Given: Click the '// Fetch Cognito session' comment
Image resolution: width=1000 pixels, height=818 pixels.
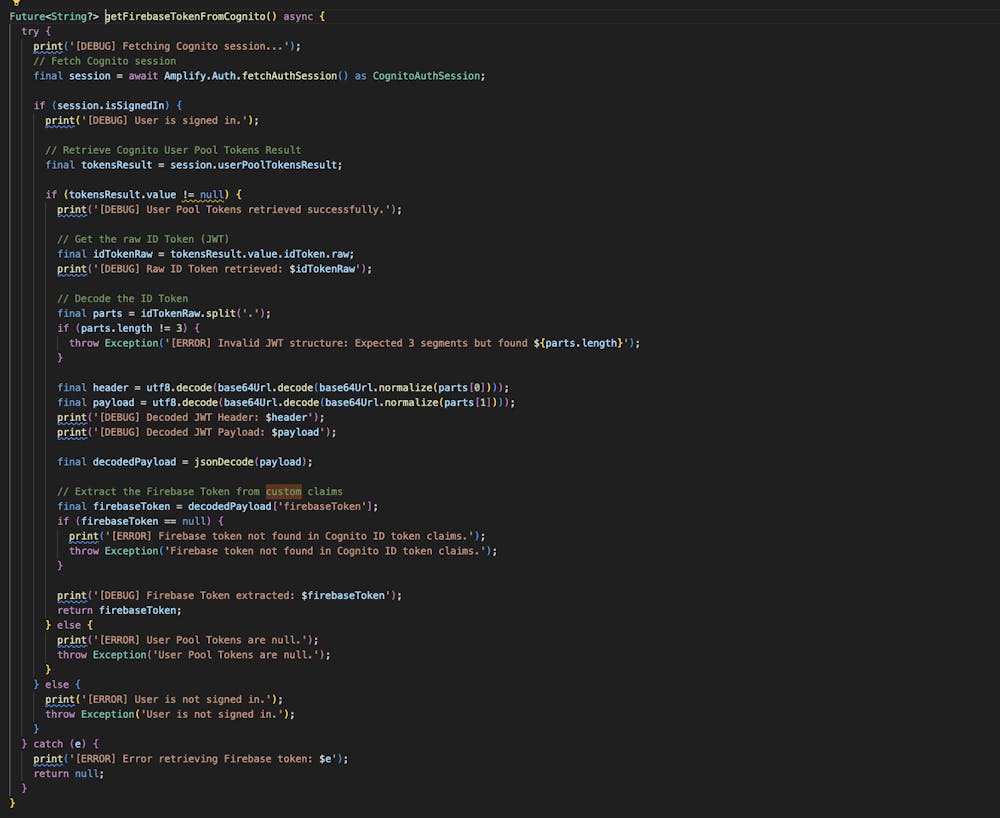Looking at the screenshot, I should pyautogui.click(x=105, y=61).
